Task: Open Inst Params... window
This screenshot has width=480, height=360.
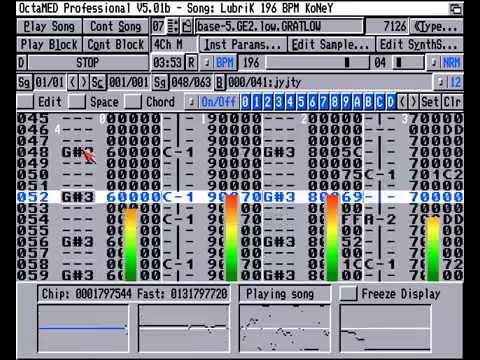Action: [x=243, y=44]
